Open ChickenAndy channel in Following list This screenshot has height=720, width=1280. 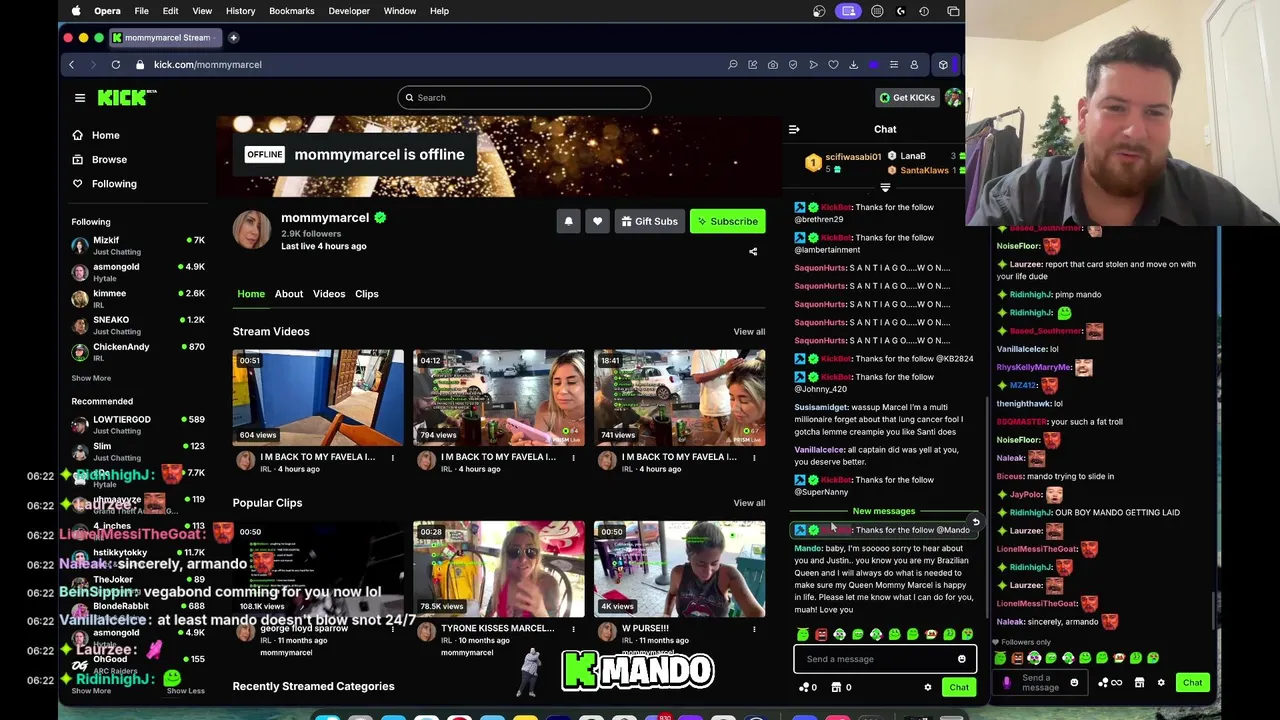(x=138, y=352)
